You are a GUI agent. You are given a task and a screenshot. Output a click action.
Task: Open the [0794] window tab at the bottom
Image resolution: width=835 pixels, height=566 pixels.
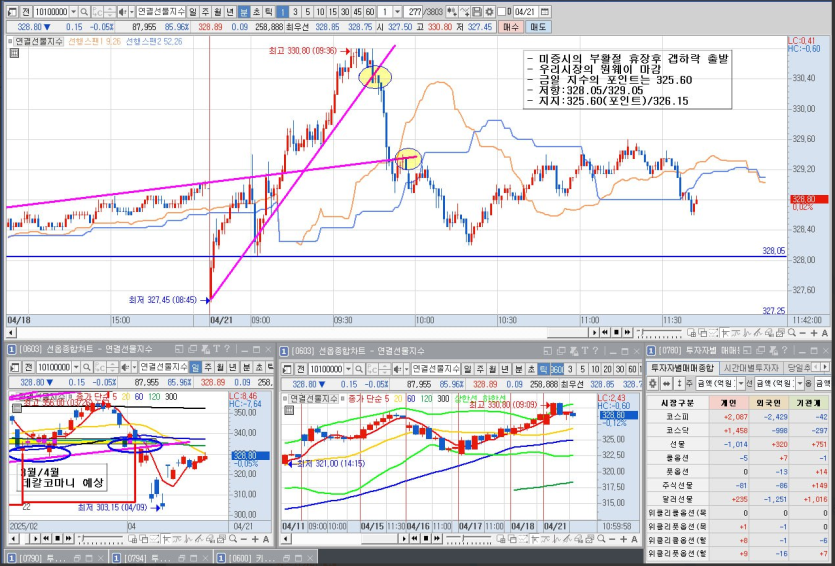160,558
